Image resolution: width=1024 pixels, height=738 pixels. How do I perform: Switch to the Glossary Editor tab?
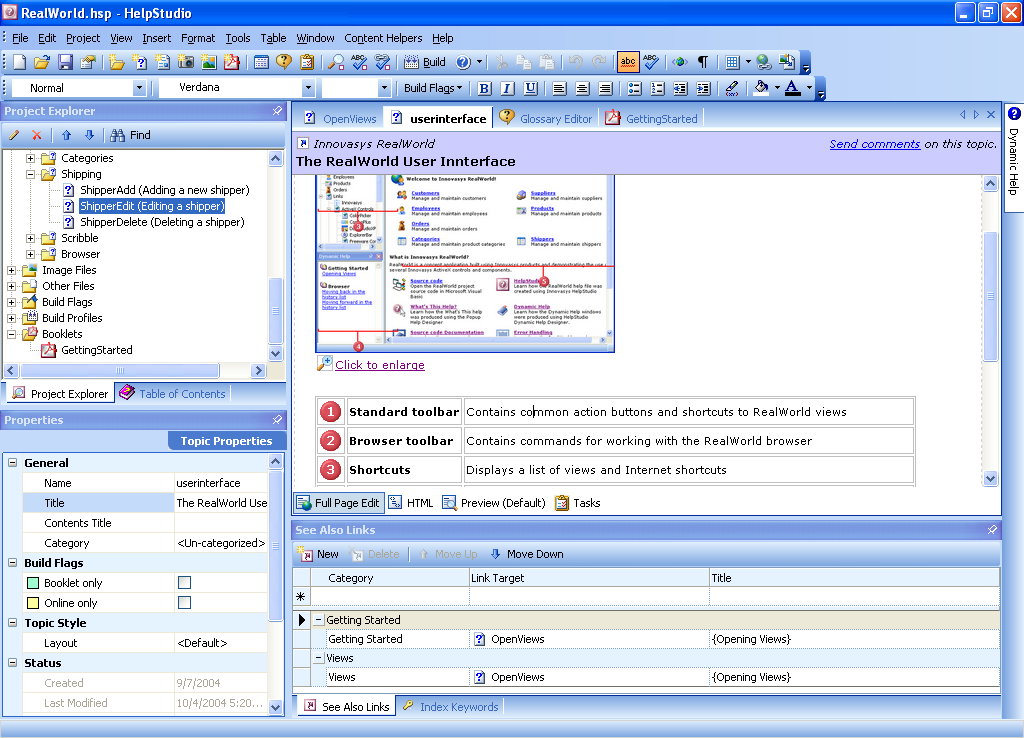pos(546,119)
